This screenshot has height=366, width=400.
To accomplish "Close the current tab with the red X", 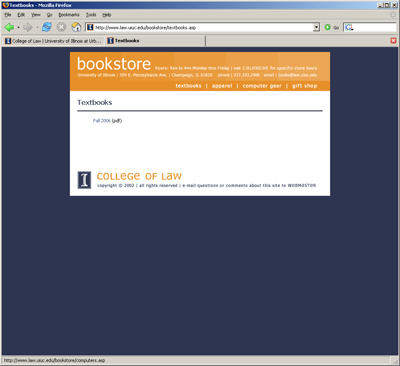I will click(x=393, y=41).
